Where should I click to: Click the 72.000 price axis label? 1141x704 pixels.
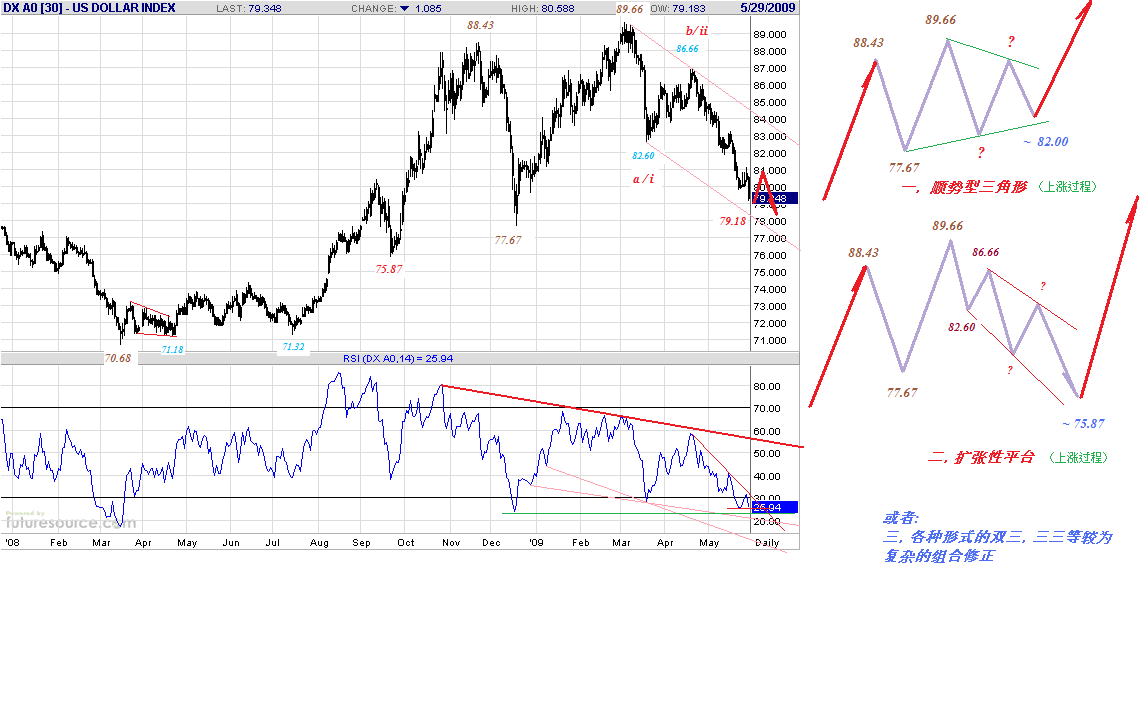(x=770, y=323)
